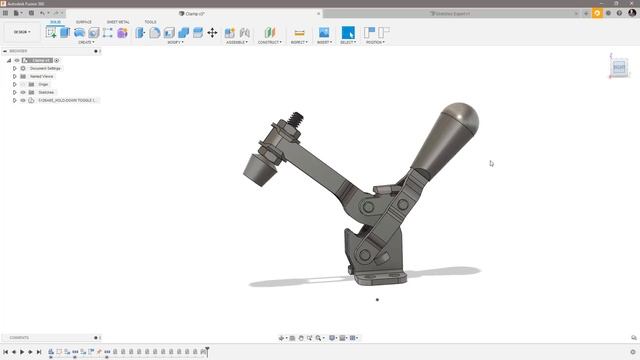
Task: Switch to the second untitled document tab
Action: tap(450, 13)
